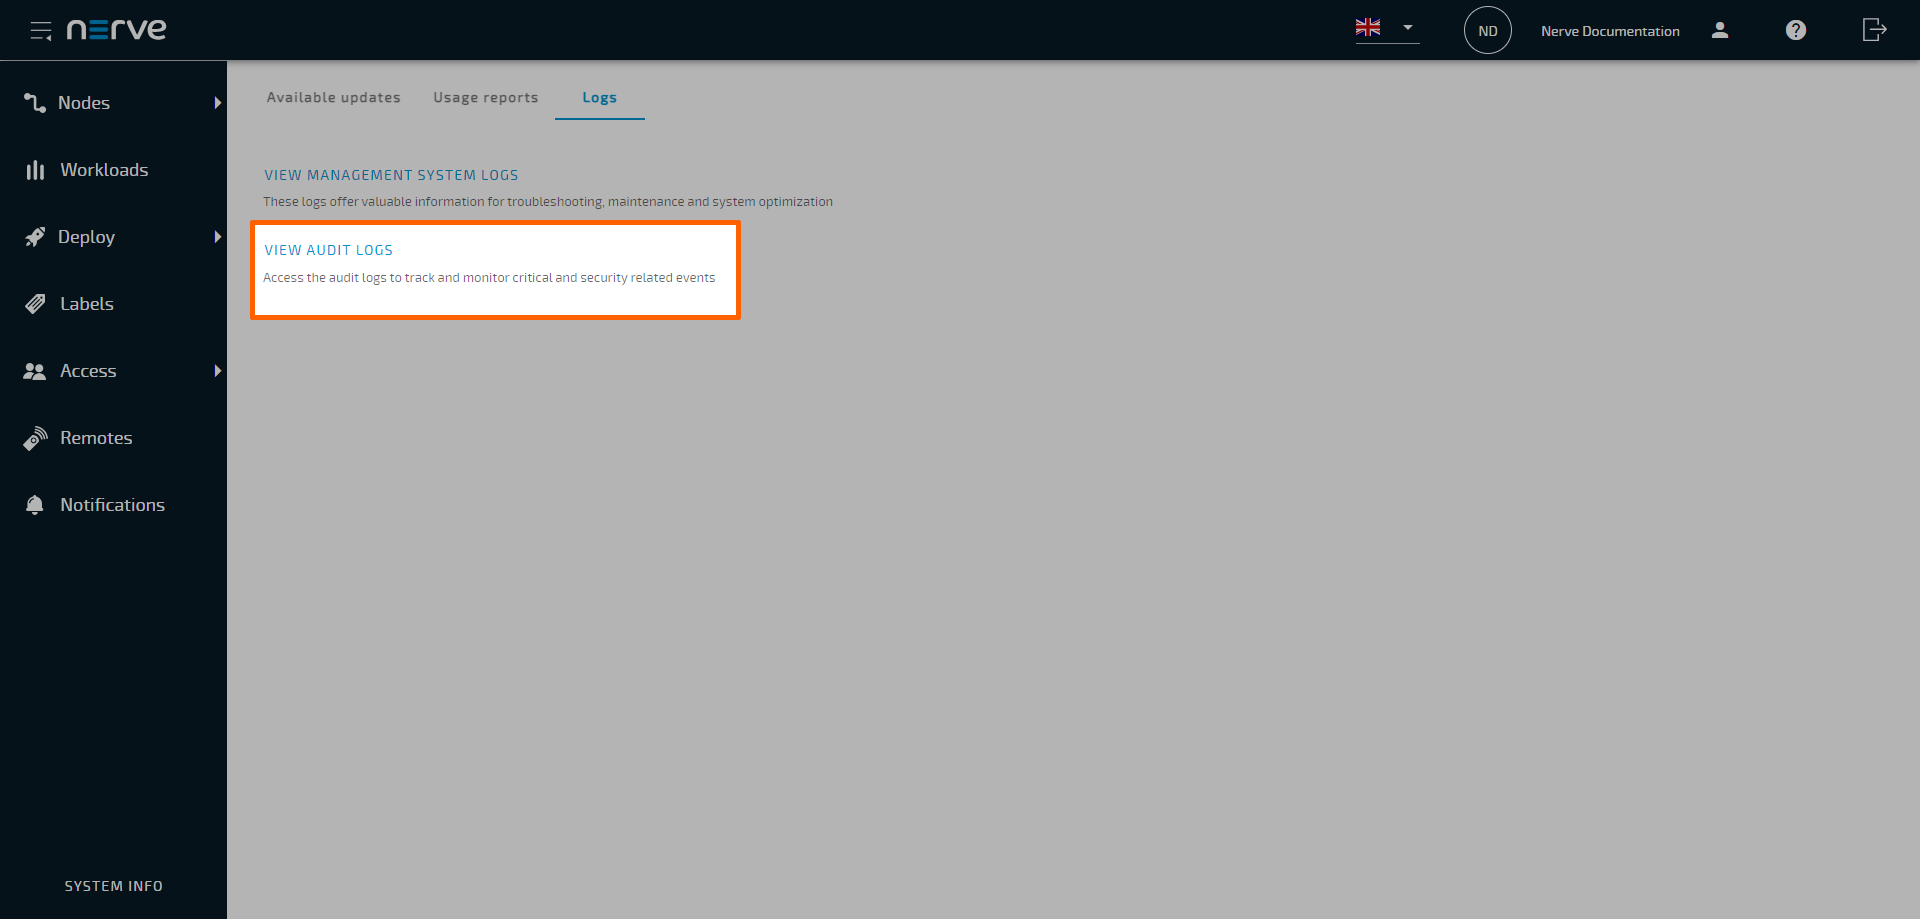Select the Labels tag icon
The height and width of the screenshot is (919, 1920).
[35, 303]
